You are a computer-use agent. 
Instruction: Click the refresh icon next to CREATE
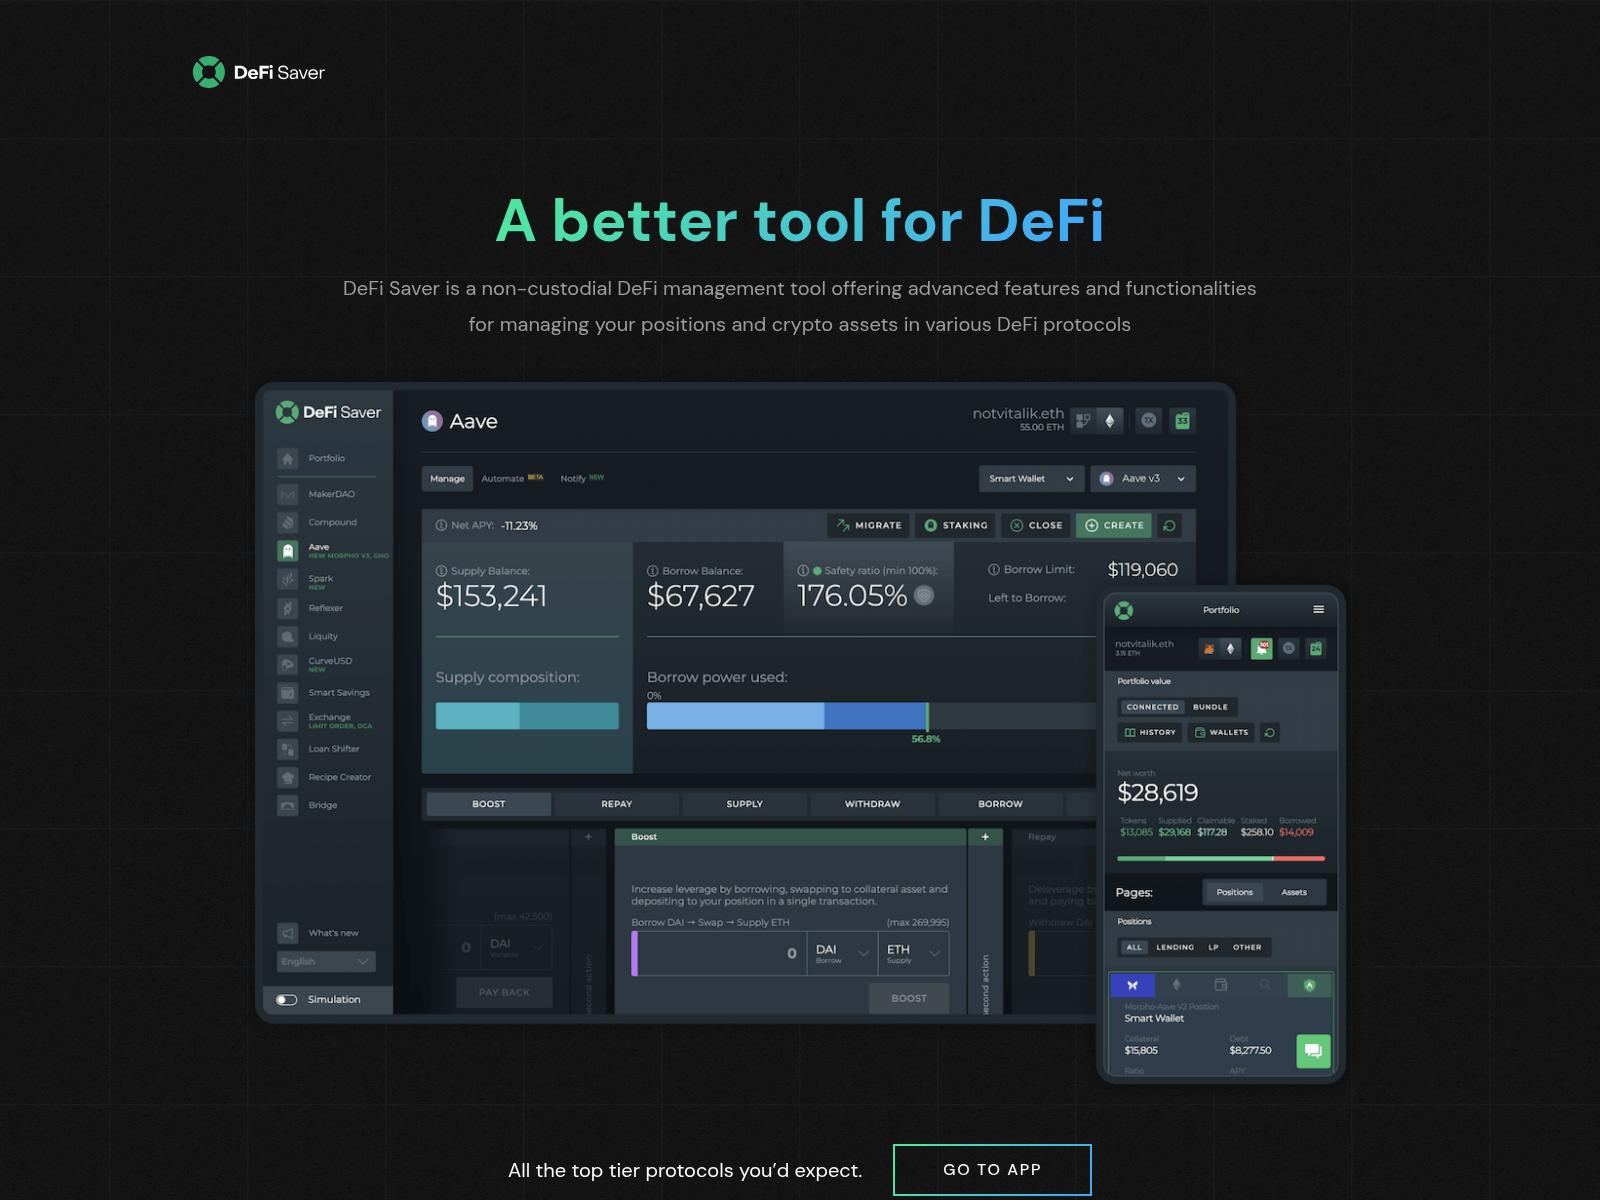coord(1169,525)
